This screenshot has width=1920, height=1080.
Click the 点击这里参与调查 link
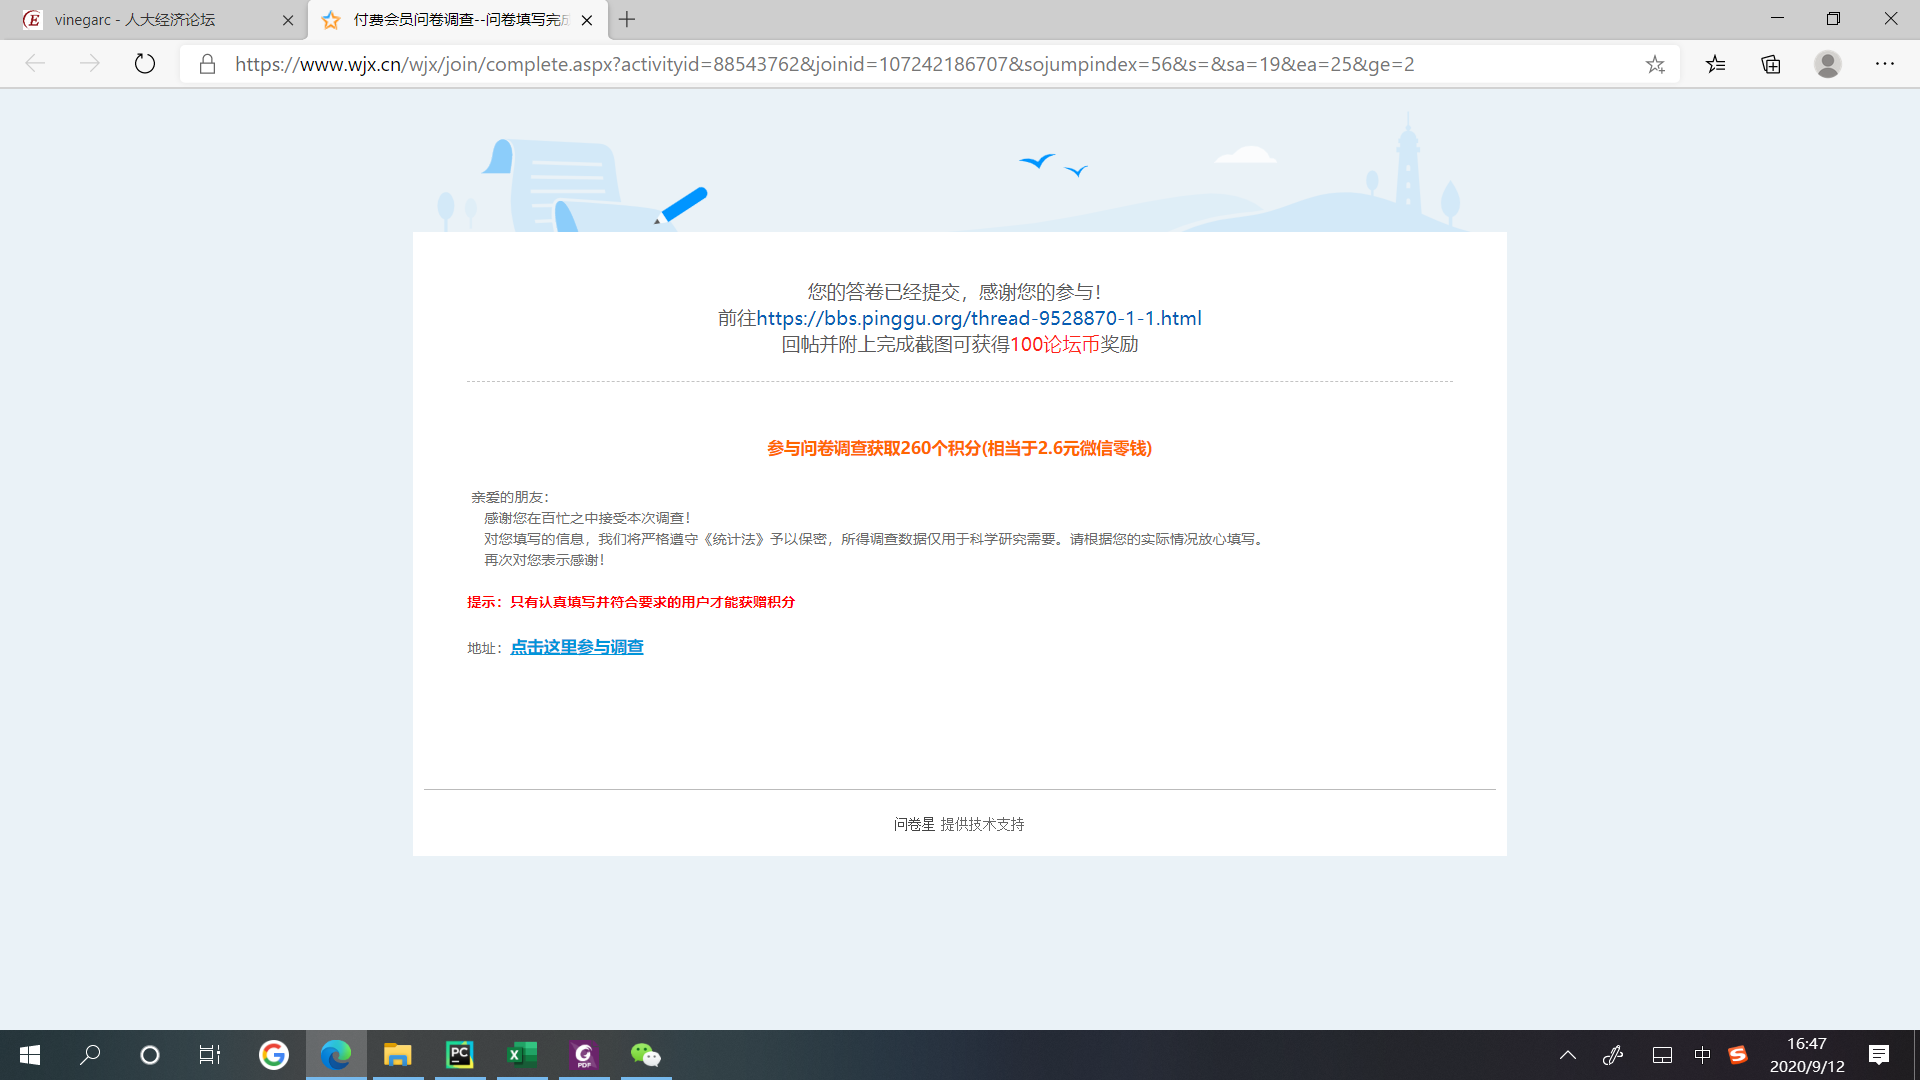[x=577, y=647]
